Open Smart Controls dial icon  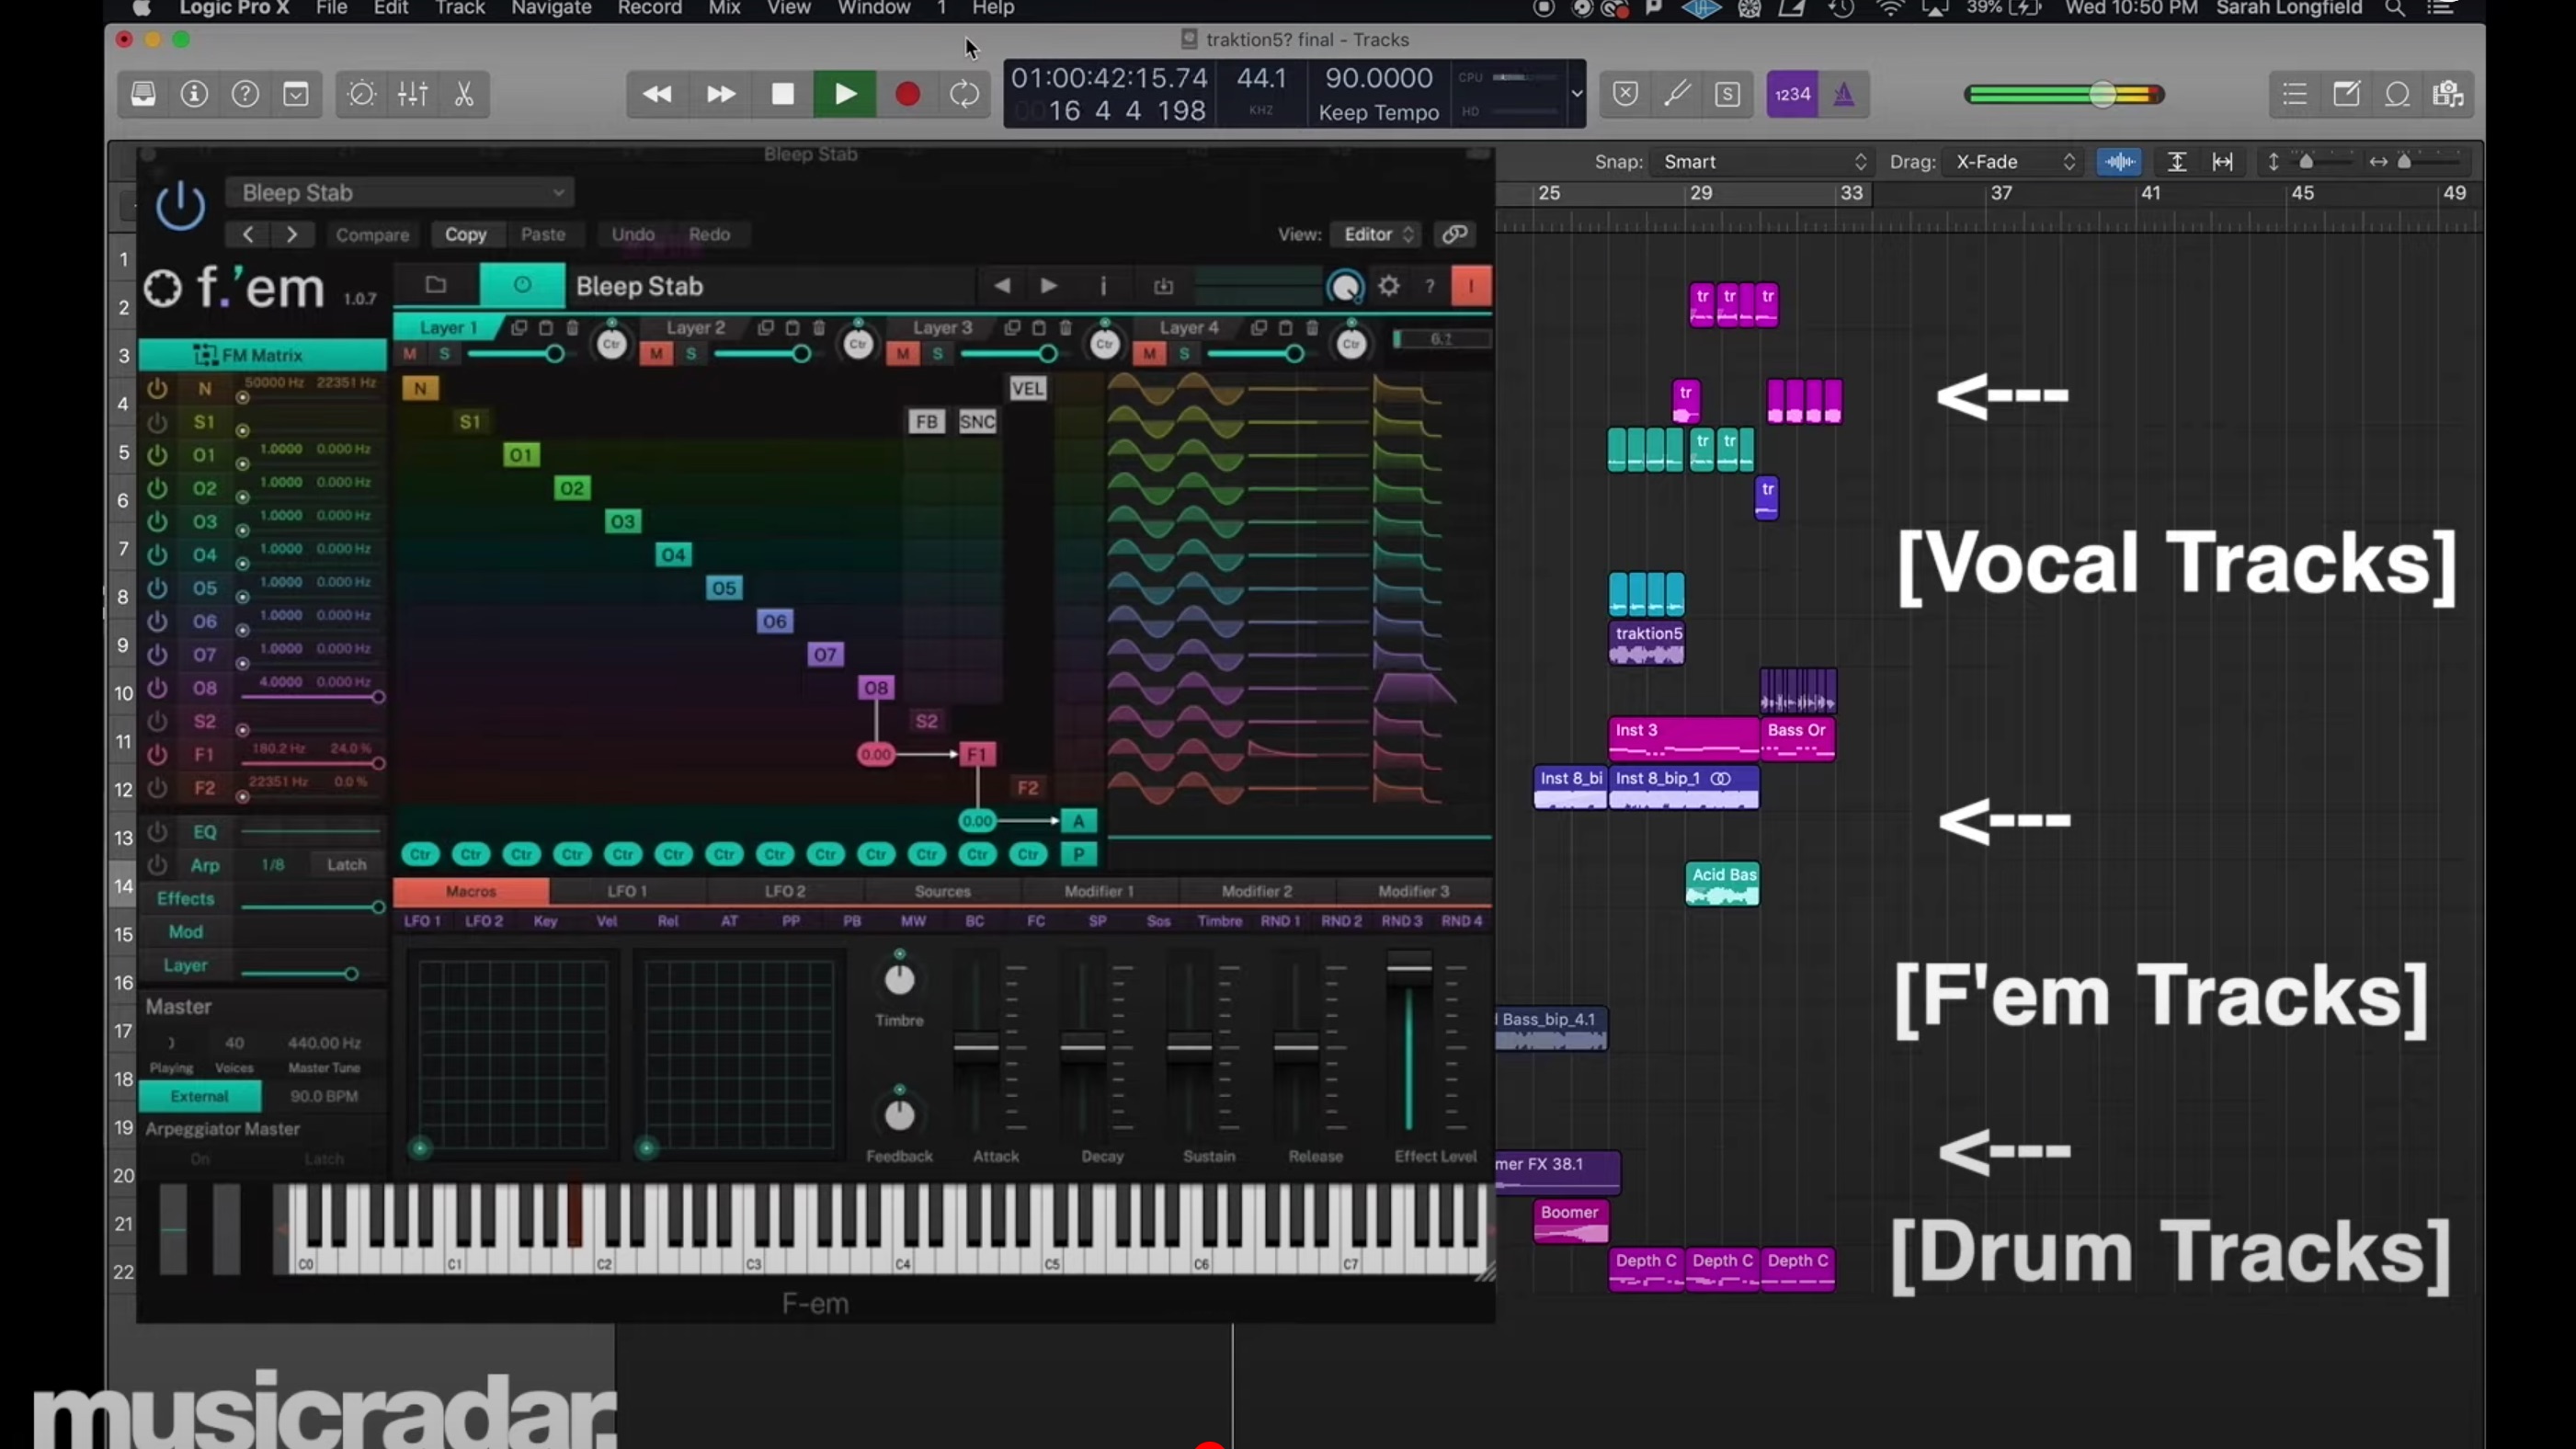361,94
